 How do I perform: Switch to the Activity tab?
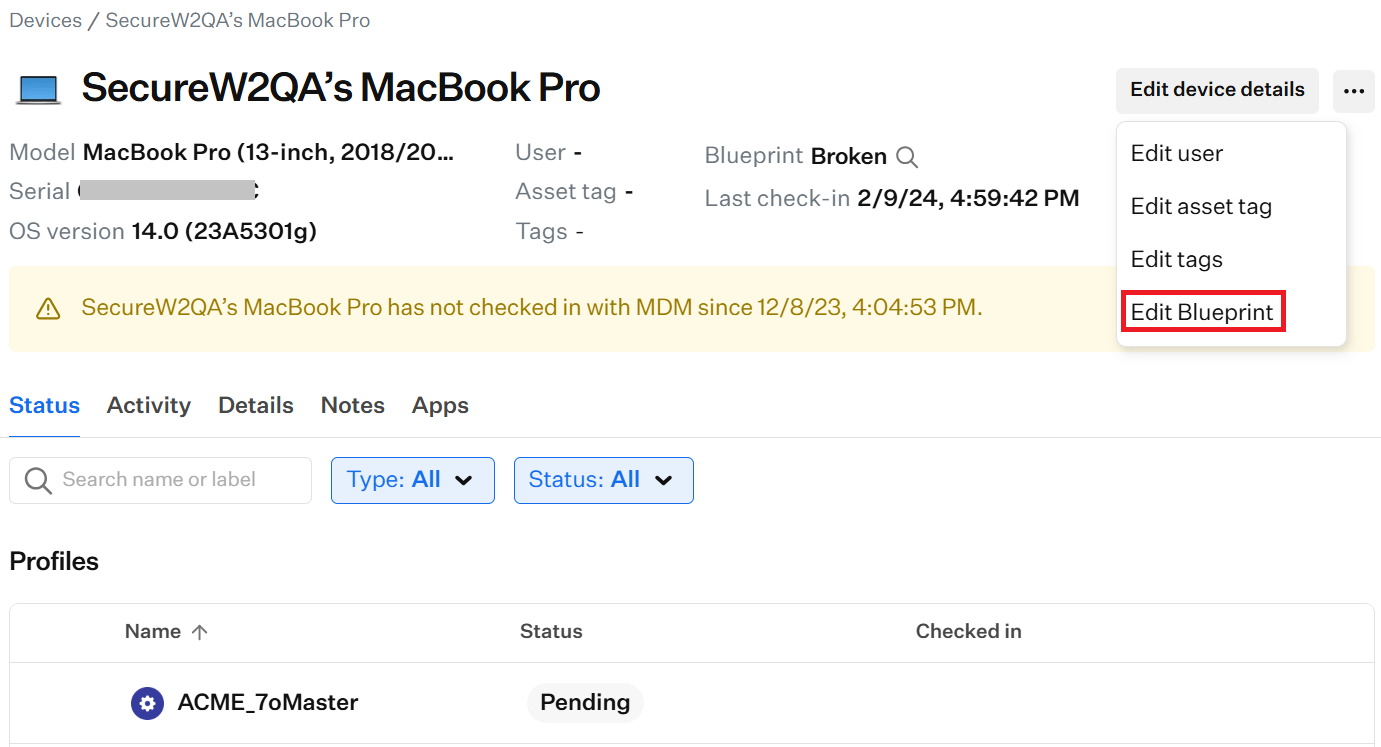[x=149, y=405]
